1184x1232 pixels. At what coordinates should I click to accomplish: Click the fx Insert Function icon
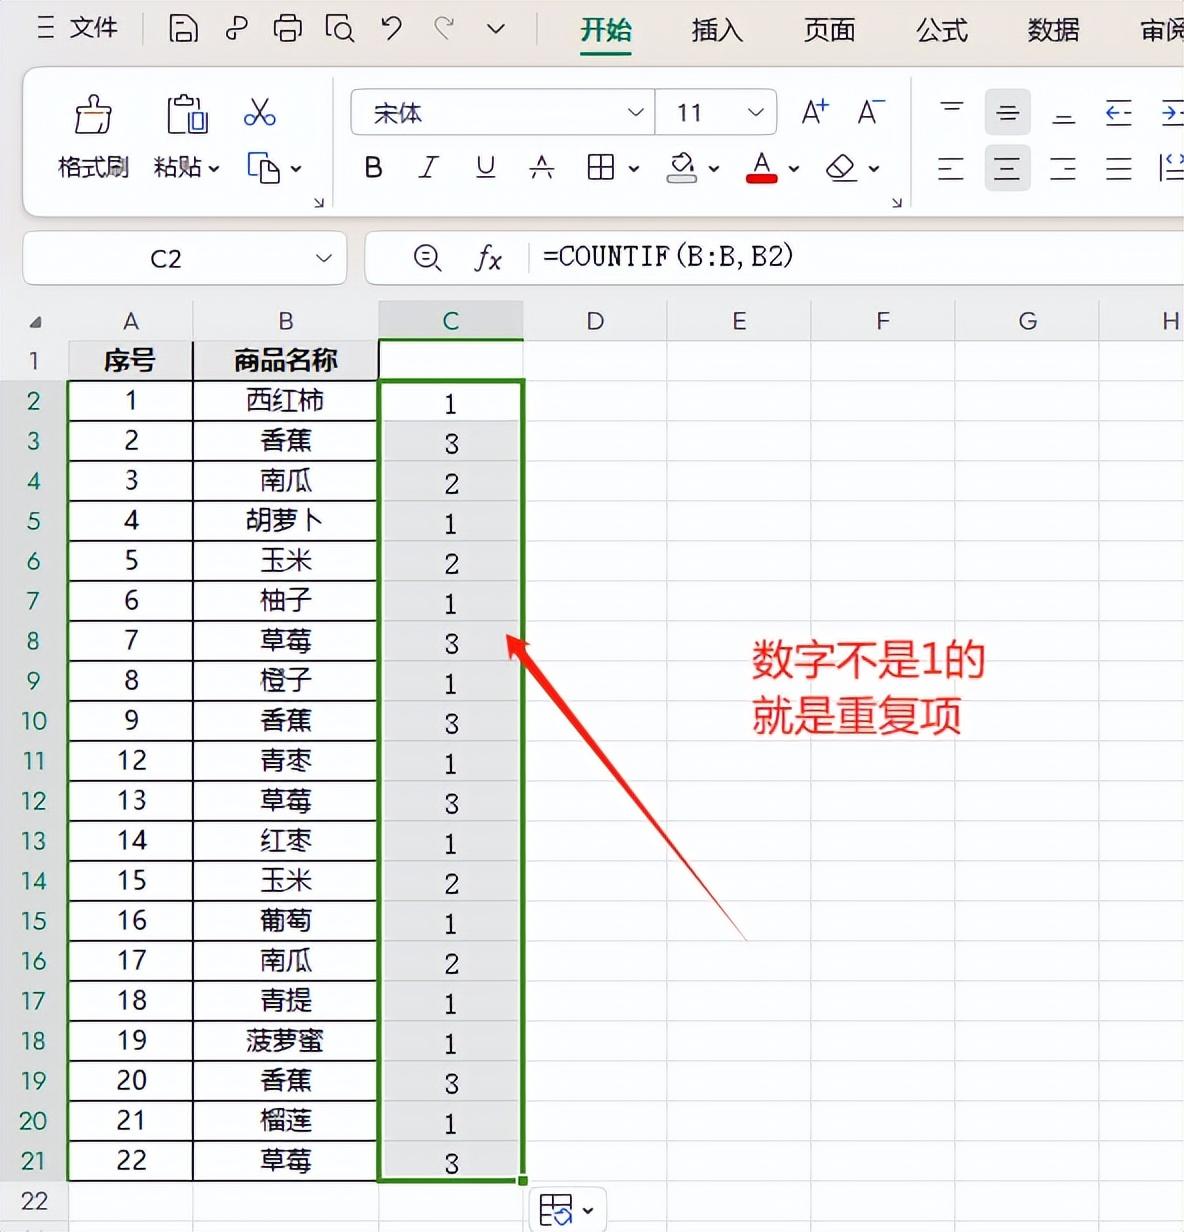click(487, 258)
